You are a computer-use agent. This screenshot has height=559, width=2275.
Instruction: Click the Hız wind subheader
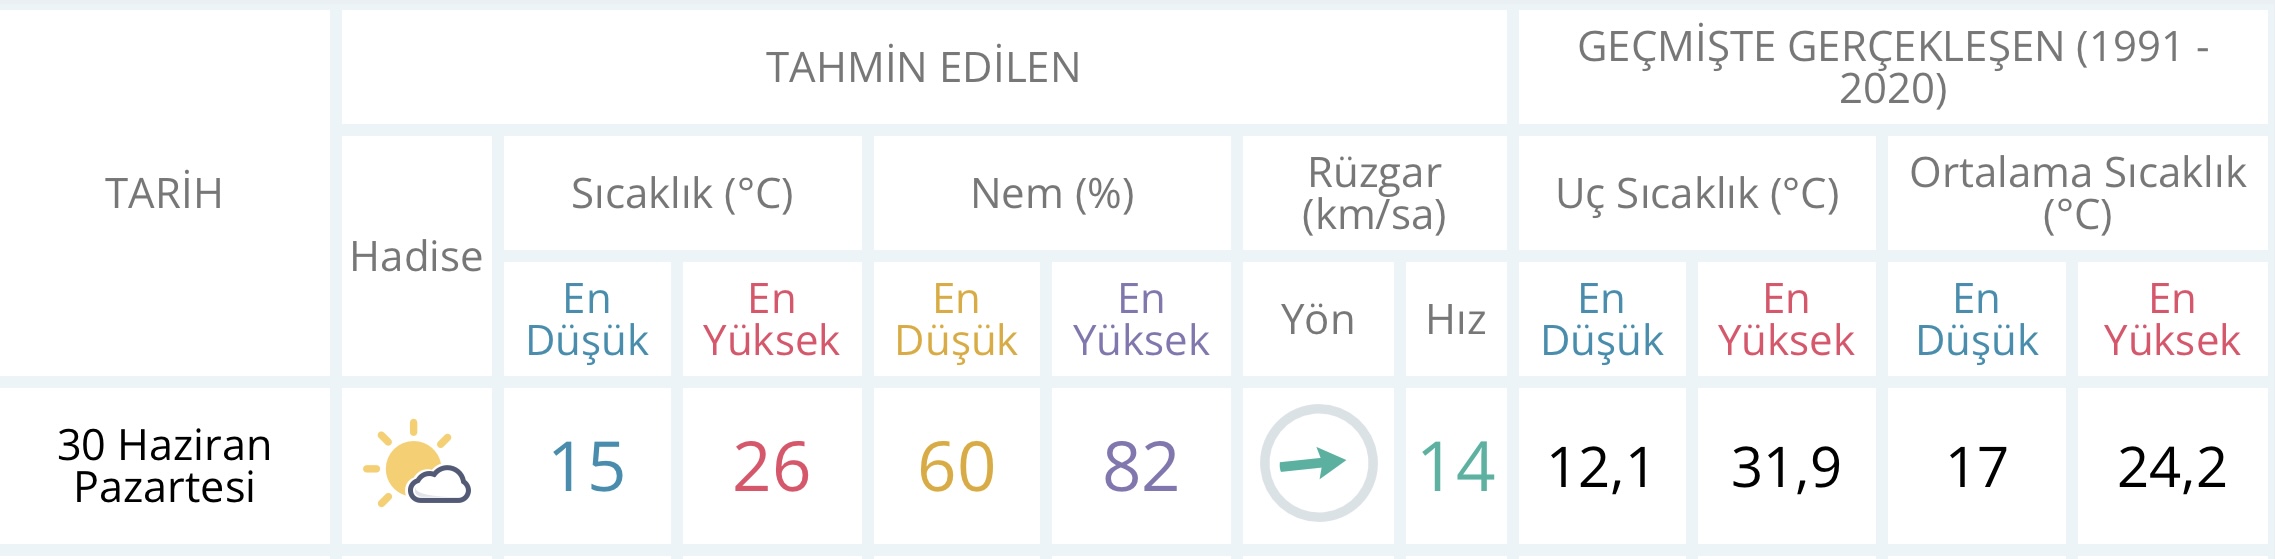(1456, 320)
